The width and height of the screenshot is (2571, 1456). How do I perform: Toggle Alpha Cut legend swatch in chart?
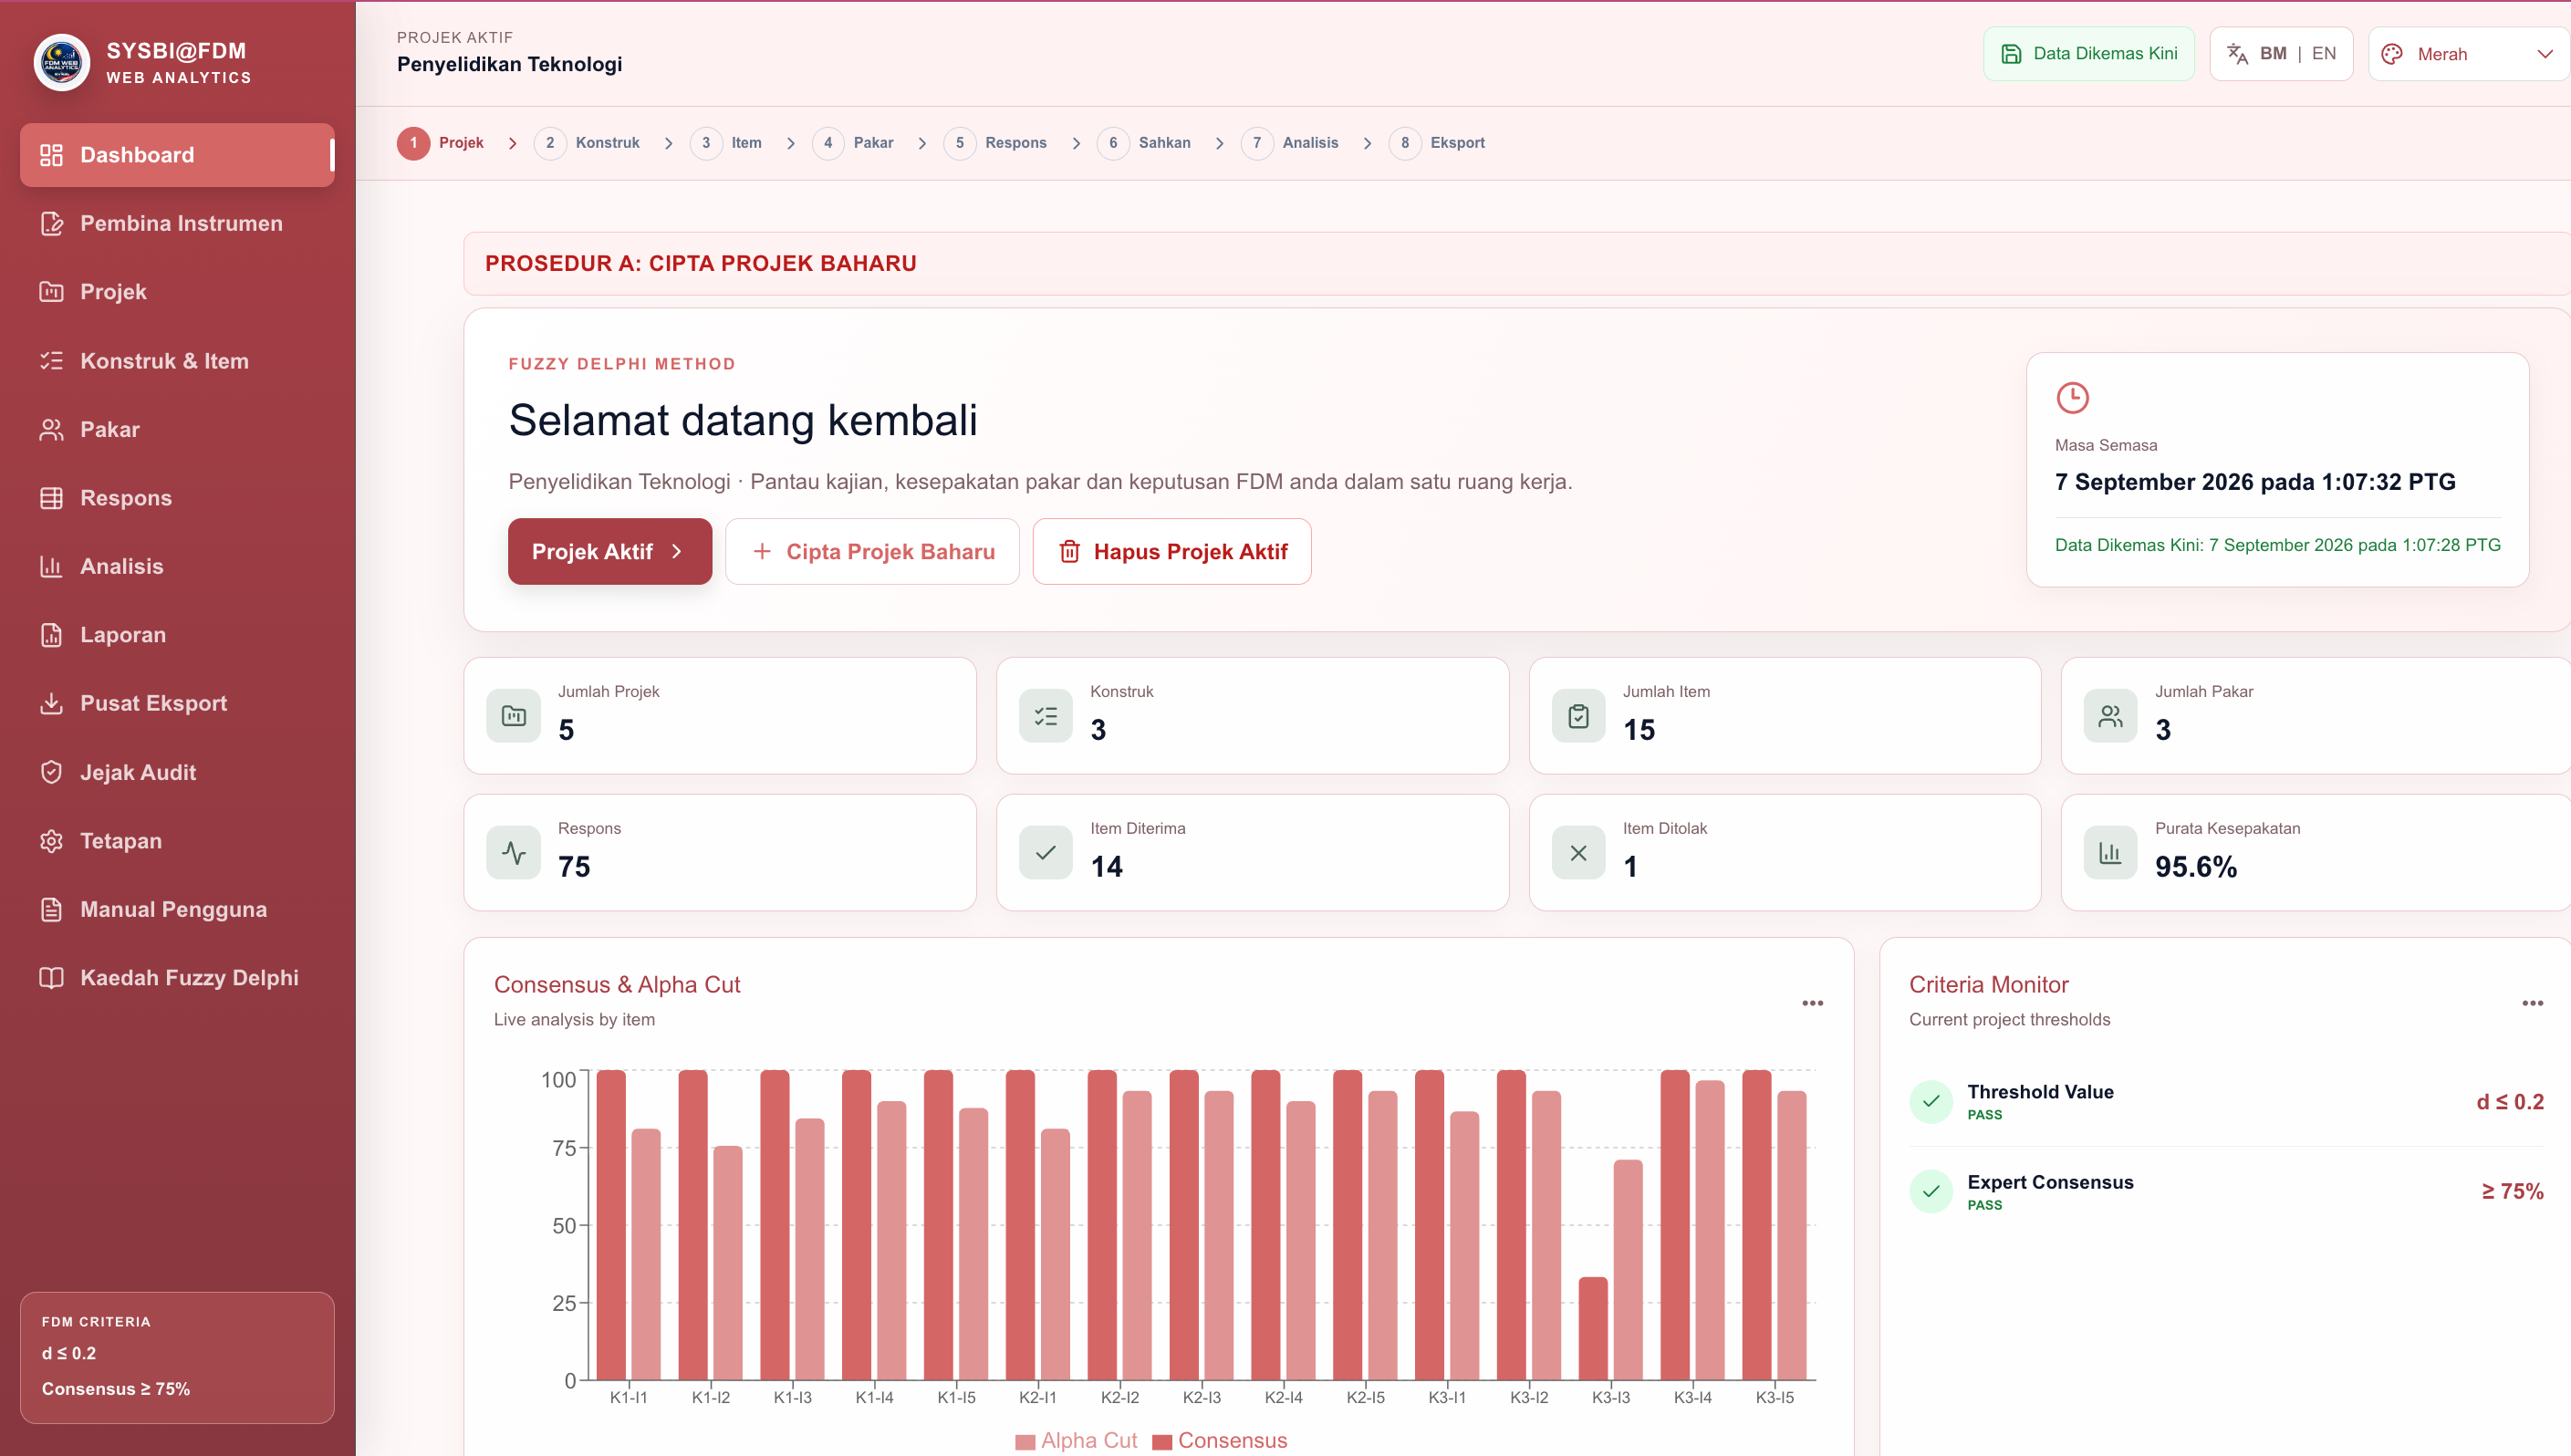[1025, 1441]
